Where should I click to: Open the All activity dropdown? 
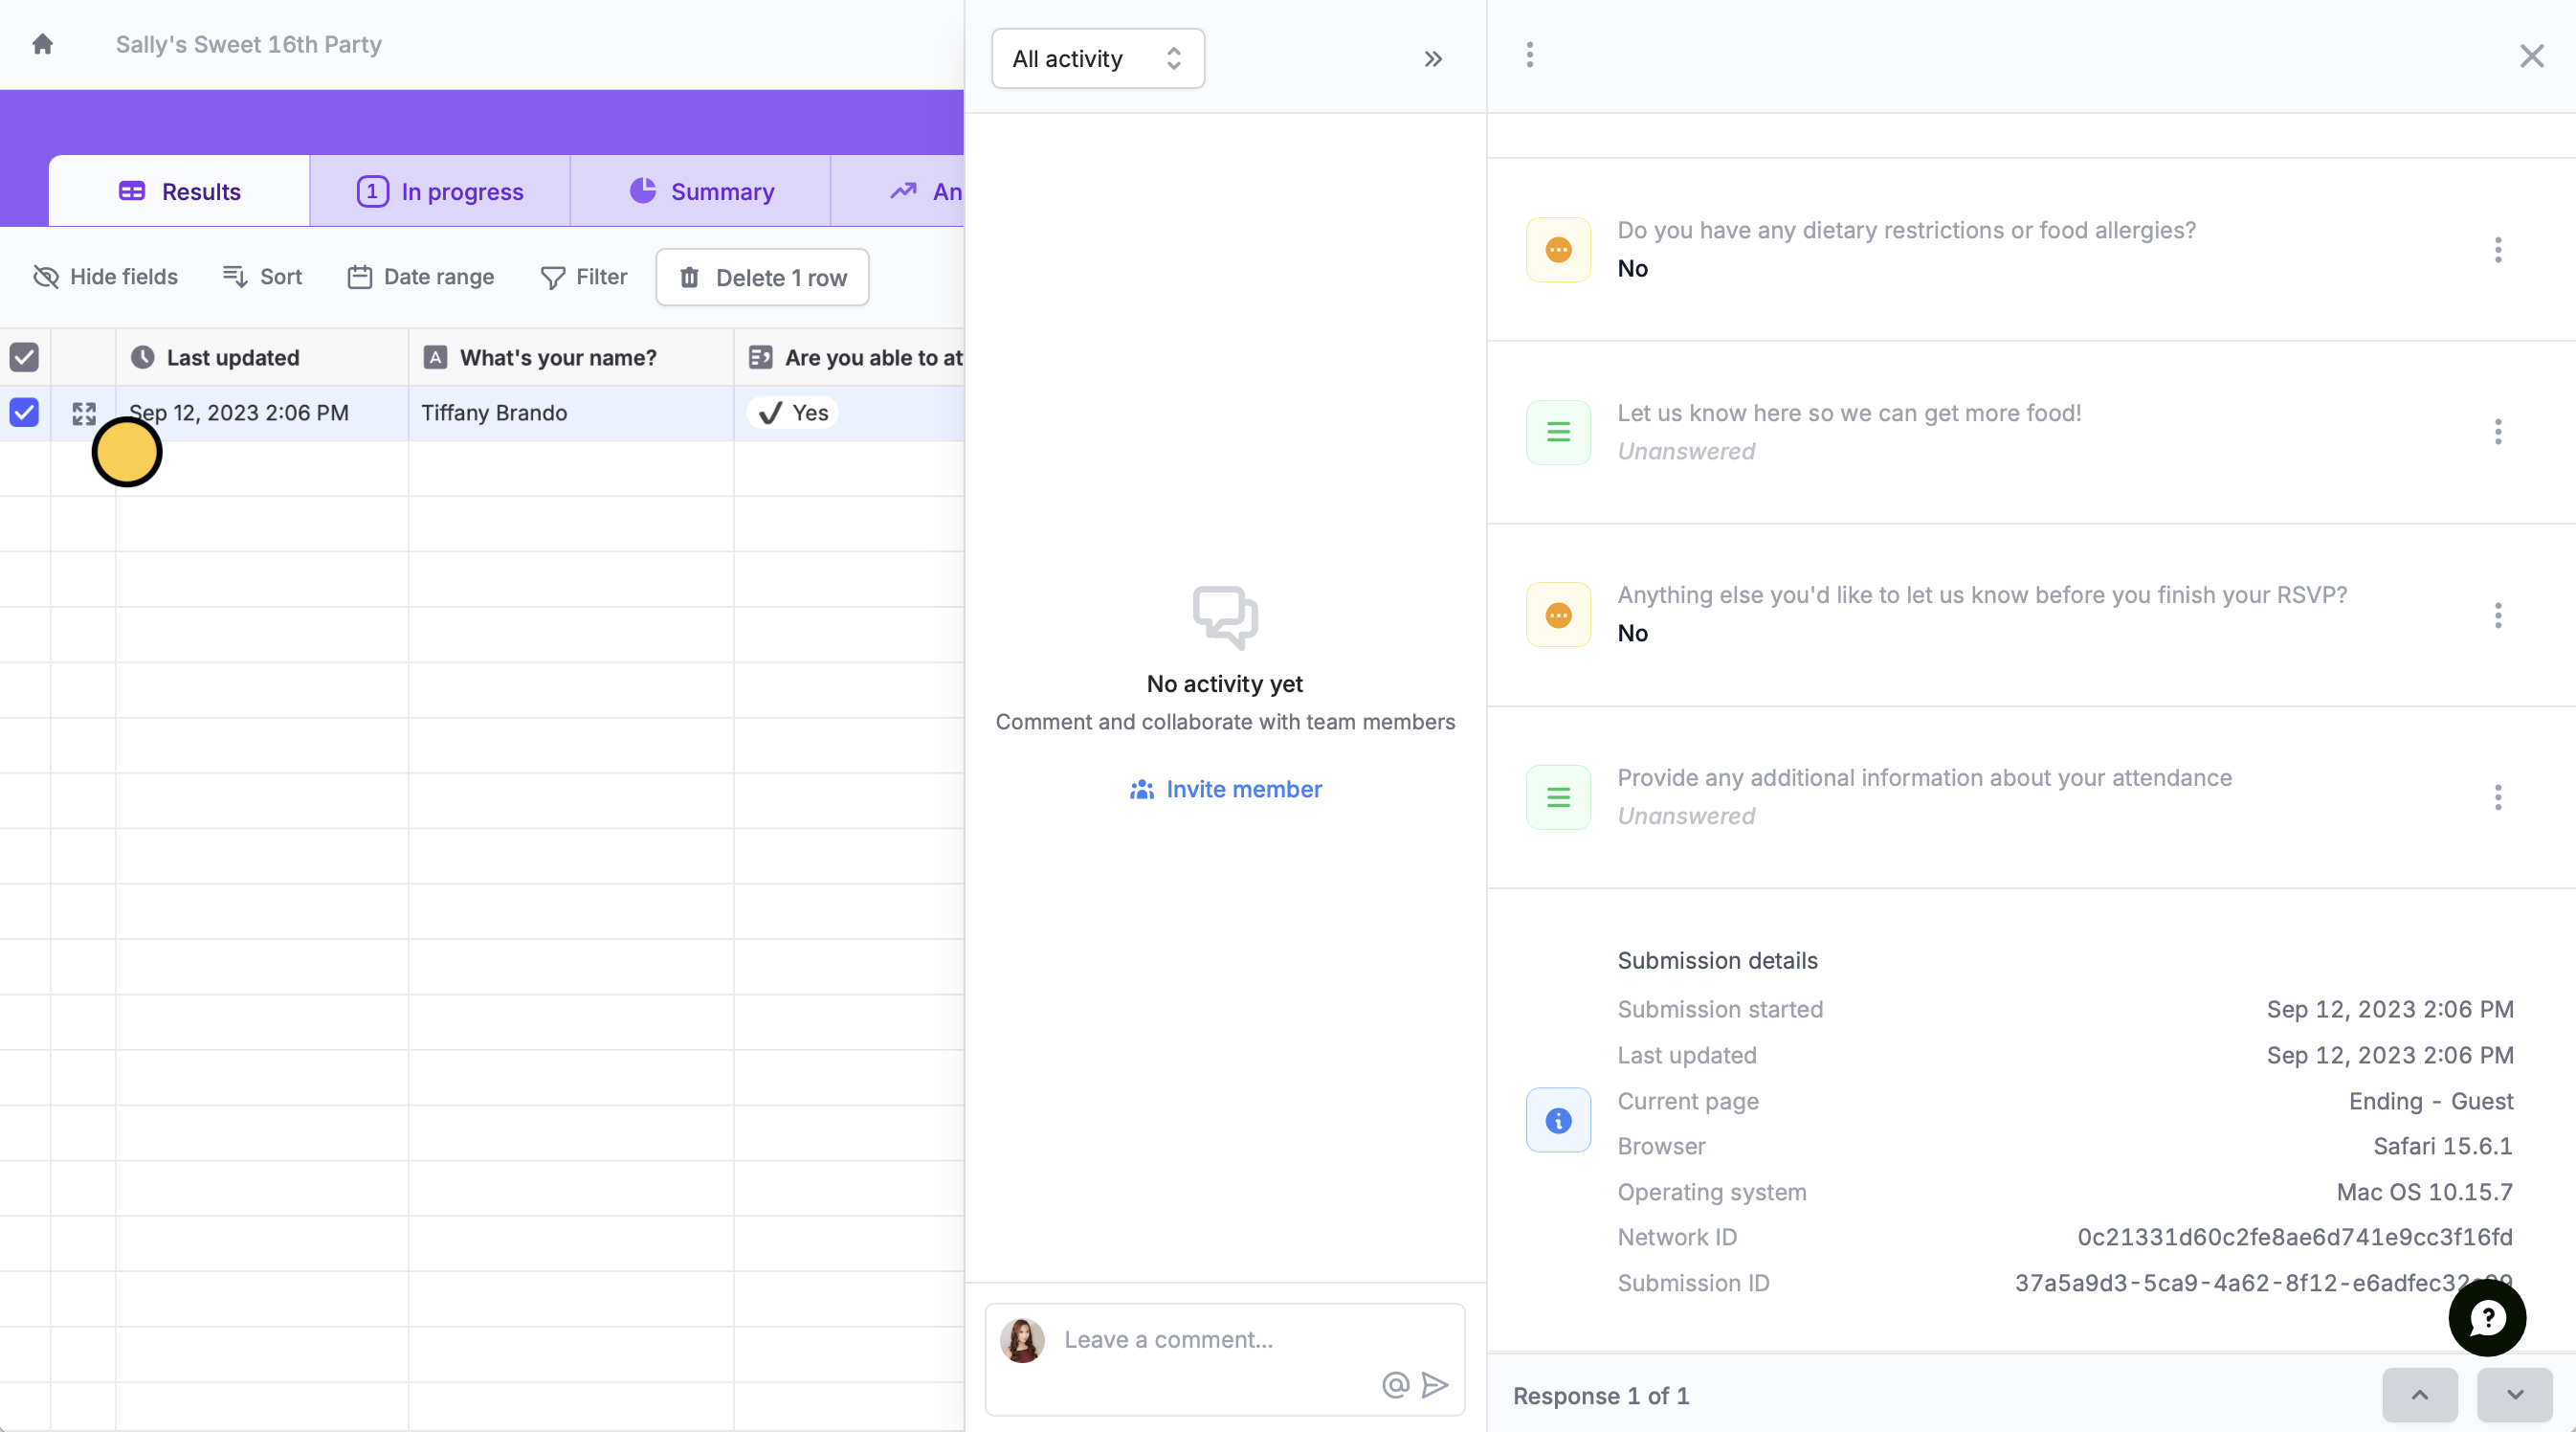(1097, 58)
